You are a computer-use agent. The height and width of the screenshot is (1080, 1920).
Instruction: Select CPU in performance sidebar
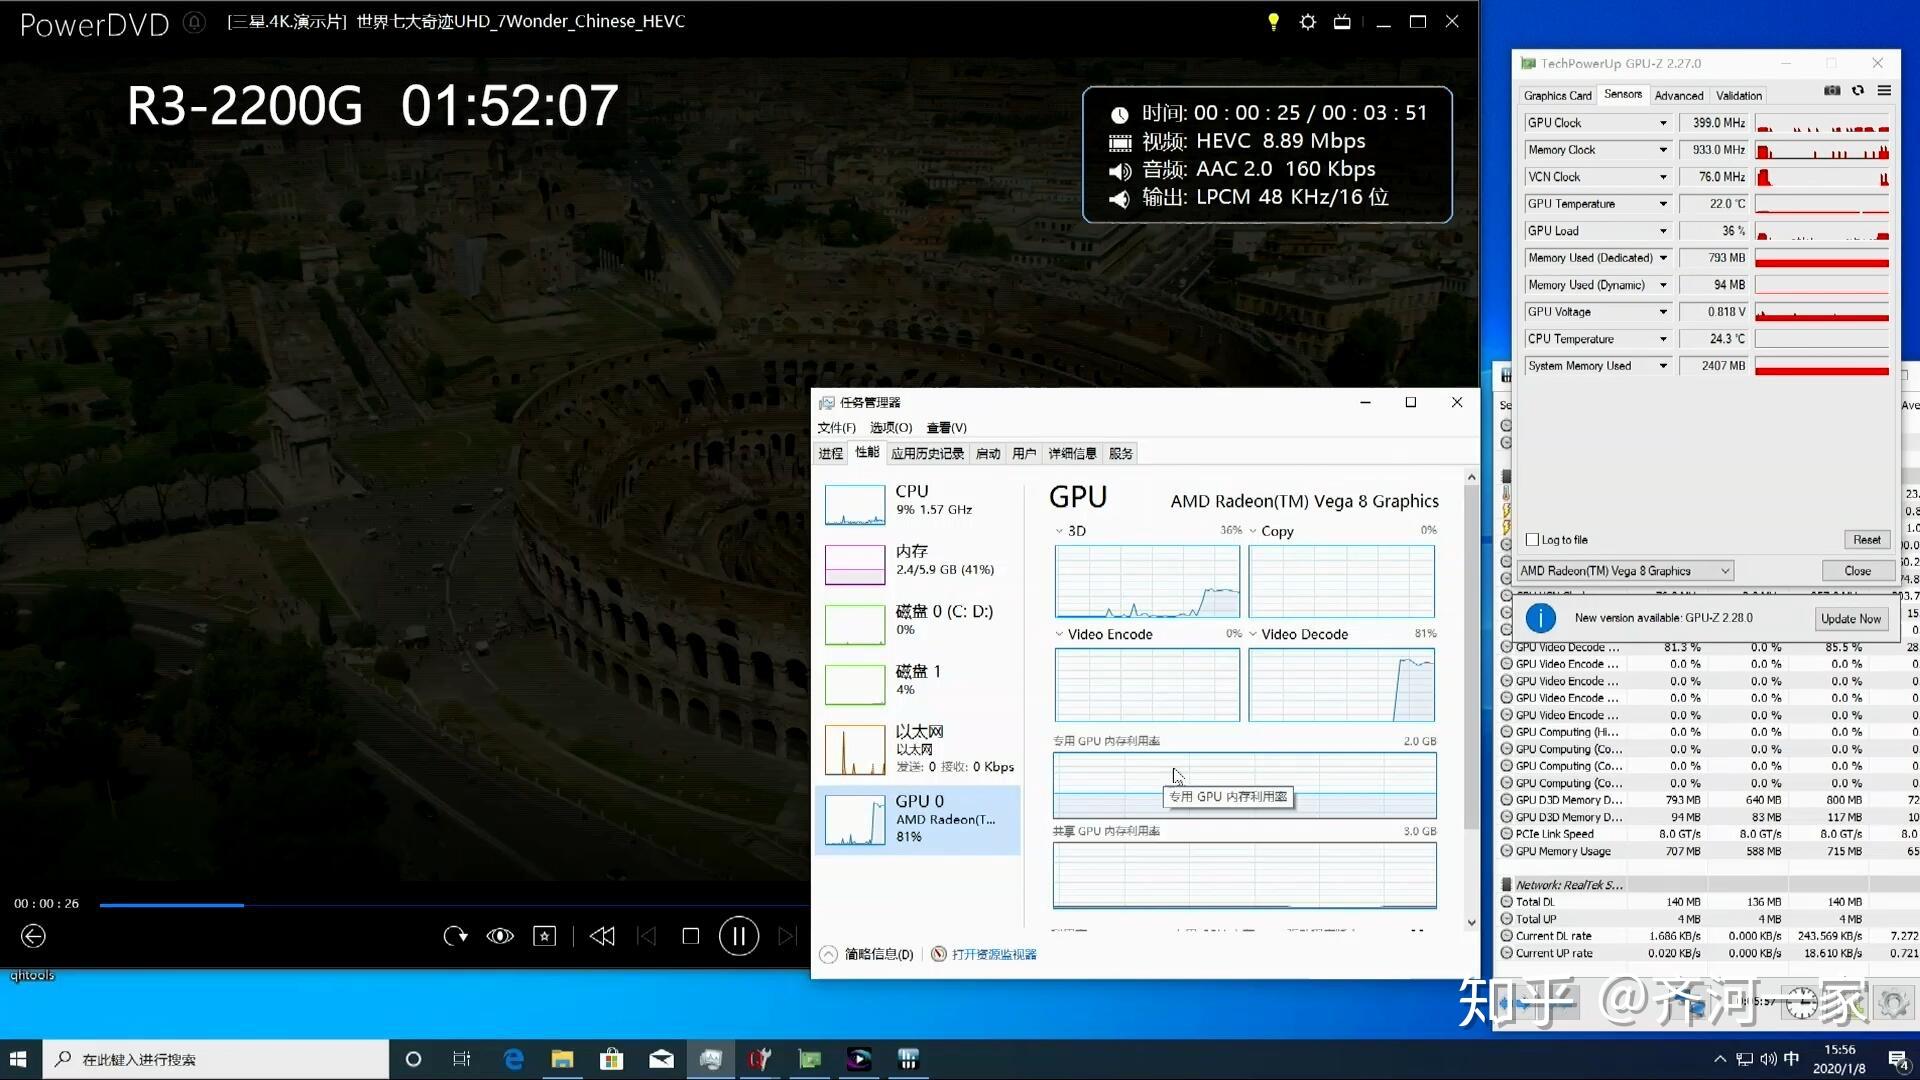918,504
